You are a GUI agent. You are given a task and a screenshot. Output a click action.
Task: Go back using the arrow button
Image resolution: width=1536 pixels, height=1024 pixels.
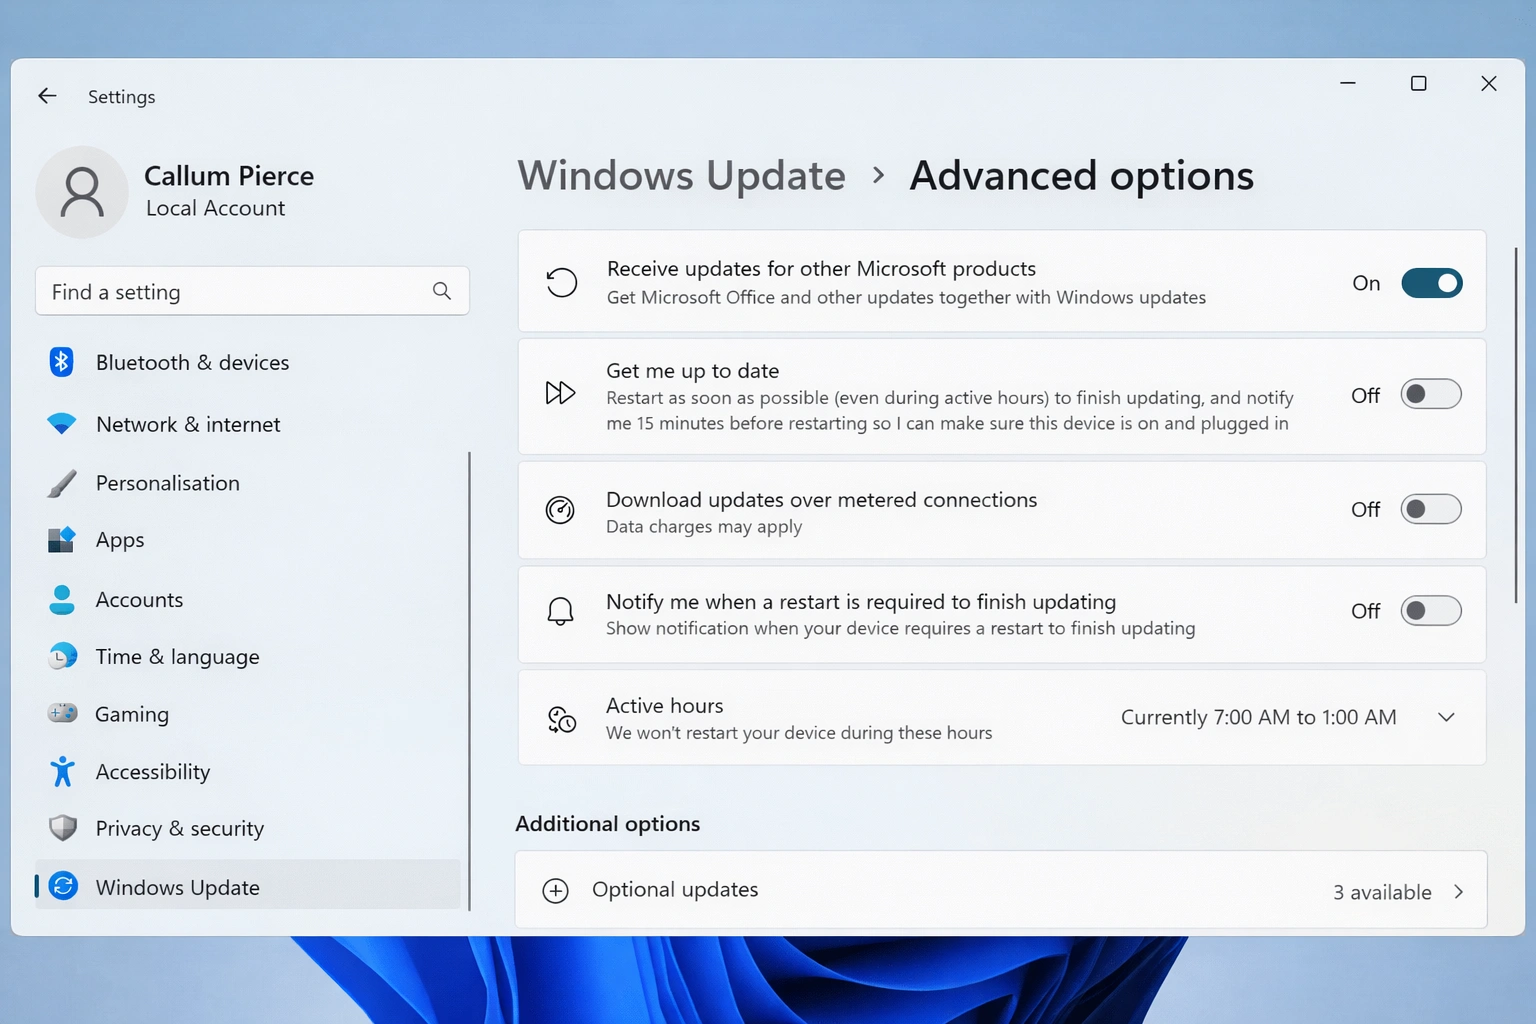pos(47,95)
